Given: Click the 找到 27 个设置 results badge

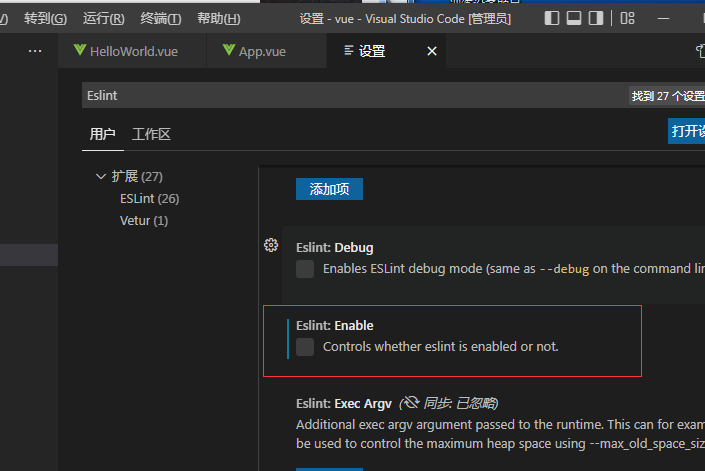Looking at the screenshot, I should [667, 96].
